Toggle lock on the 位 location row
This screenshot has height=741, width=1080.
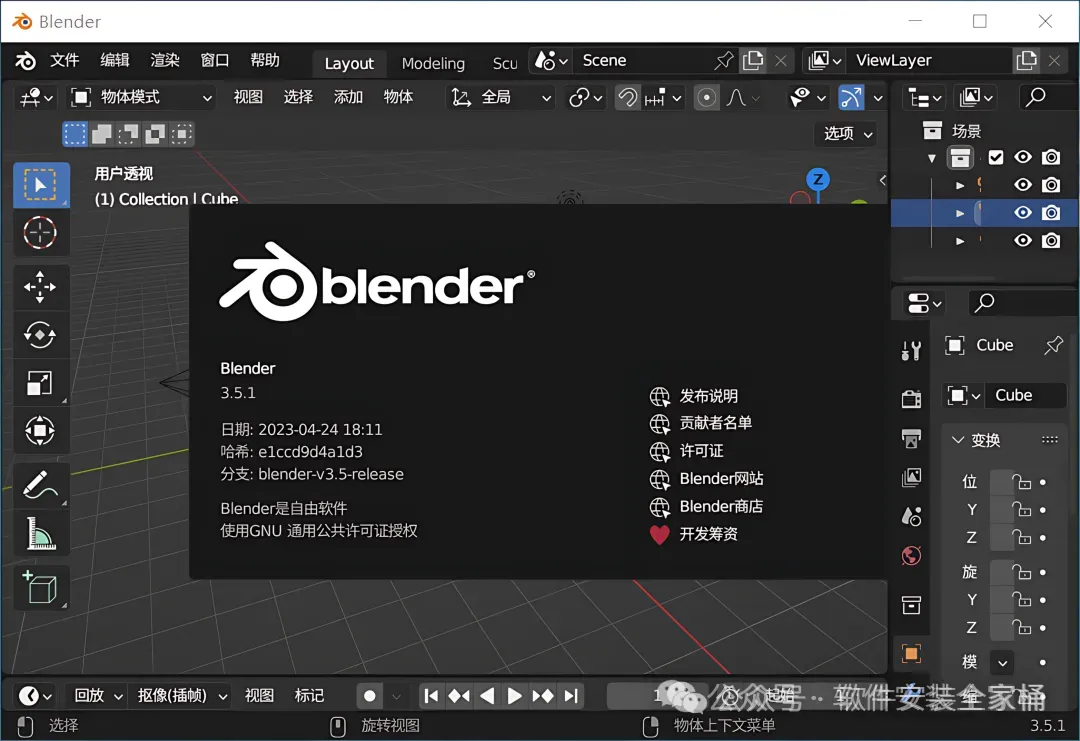pos(1021,482)
